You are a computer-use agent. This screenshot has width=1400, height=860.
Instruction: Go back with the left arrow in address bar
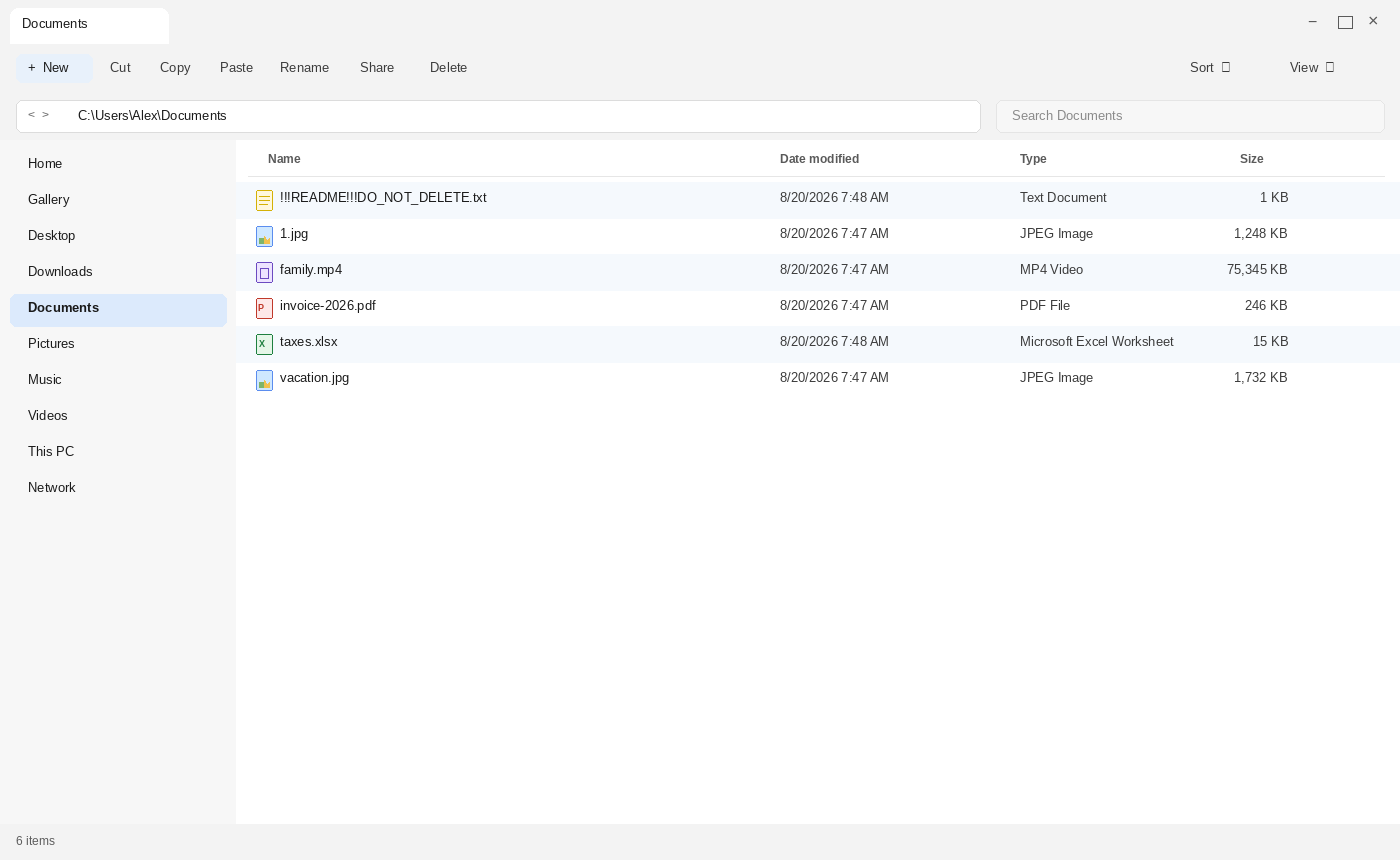coord(31,115)
